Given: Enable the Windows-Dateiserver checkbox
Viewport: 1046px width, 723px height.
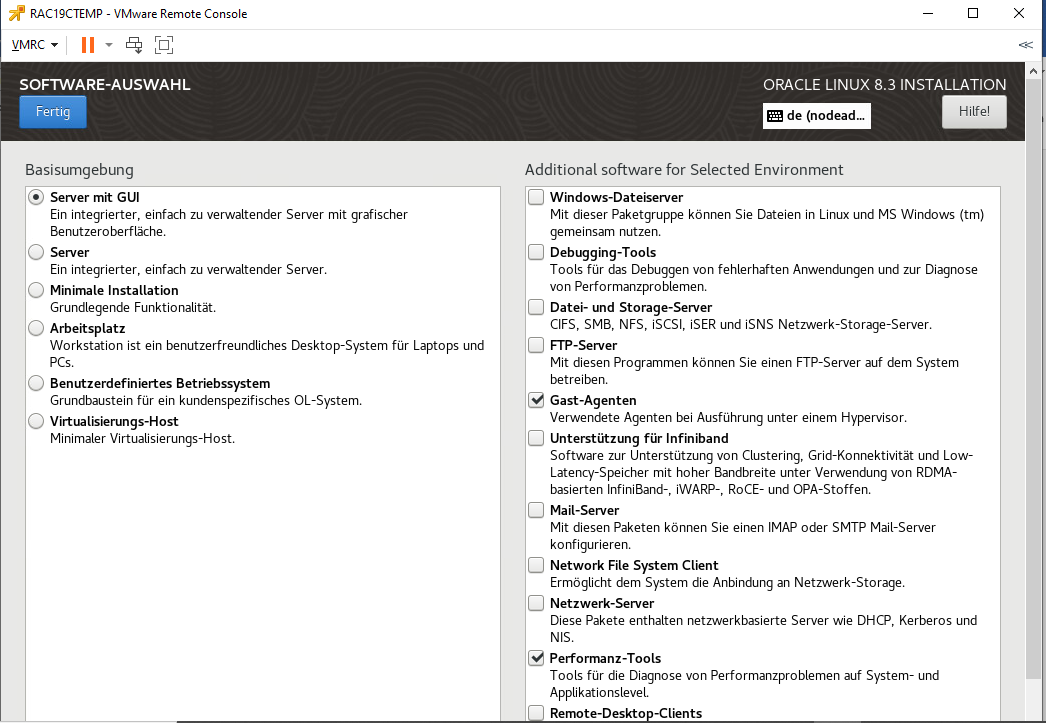Looking at the screenshot, I should point(537,197).
